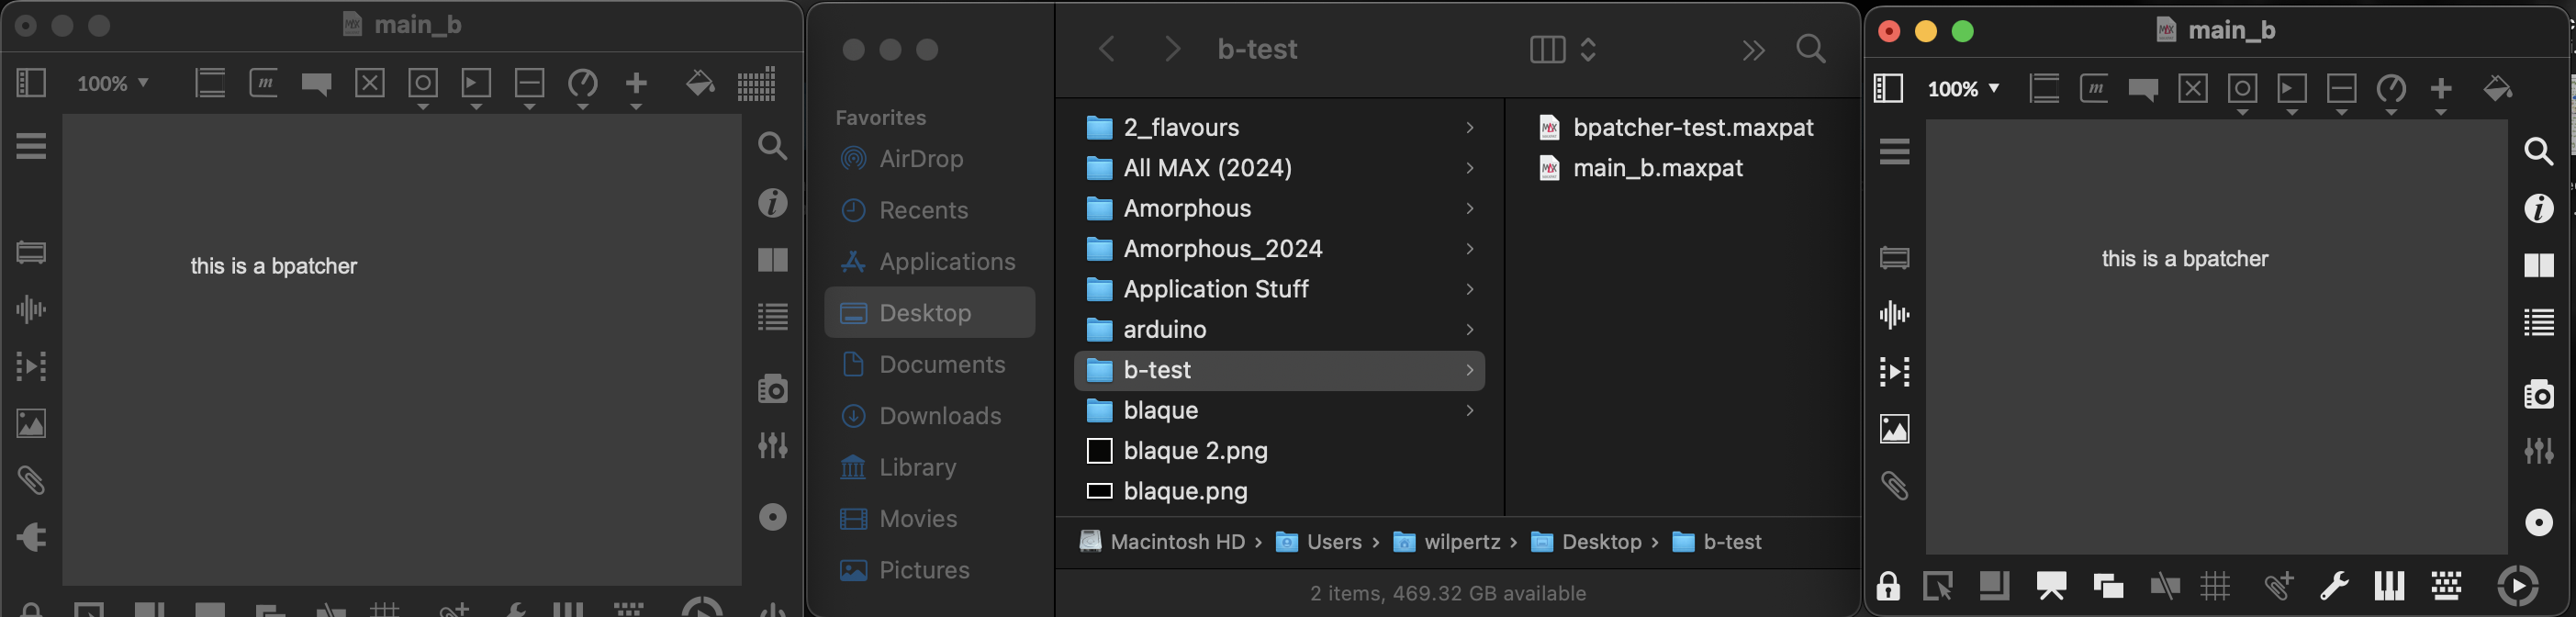This screenshot has height=617, width=2576.
Task: Open the 100% zoom dropdown, right window
Action: tap(1963, 88)
